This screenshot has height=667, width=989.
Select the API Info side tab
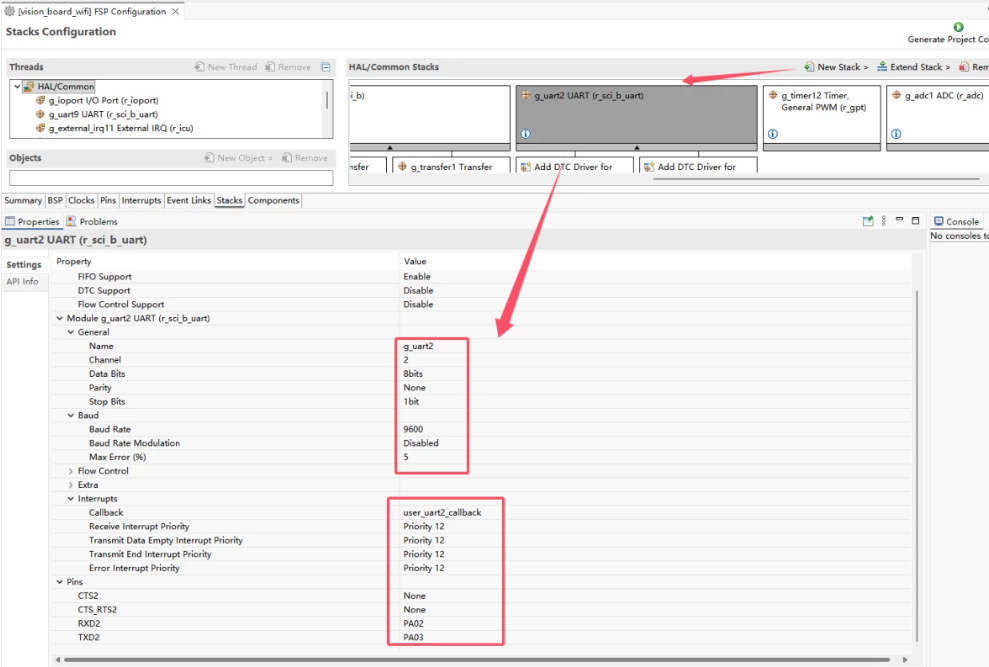click(23, 281)
